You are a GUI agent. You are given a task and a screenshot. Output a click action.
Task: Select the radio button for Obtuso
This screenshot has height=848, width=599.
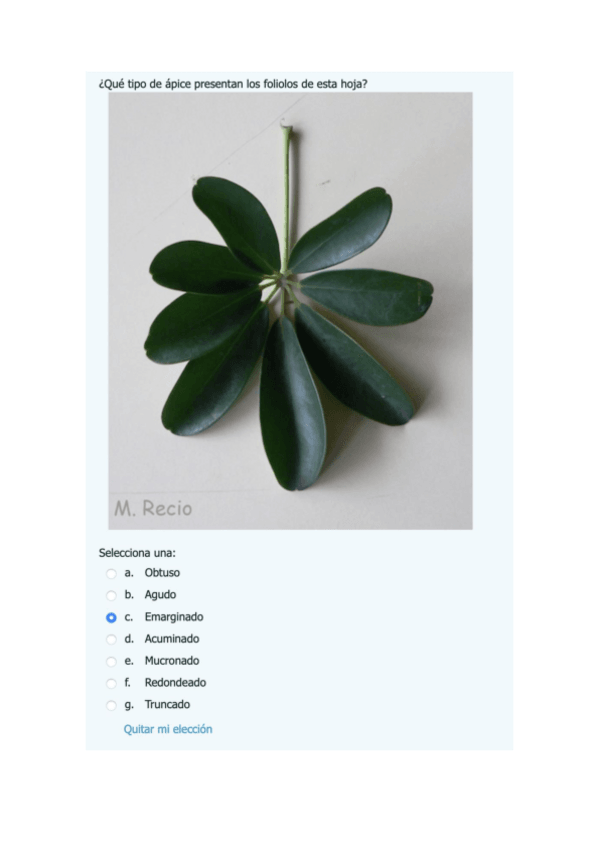(111, 573)
